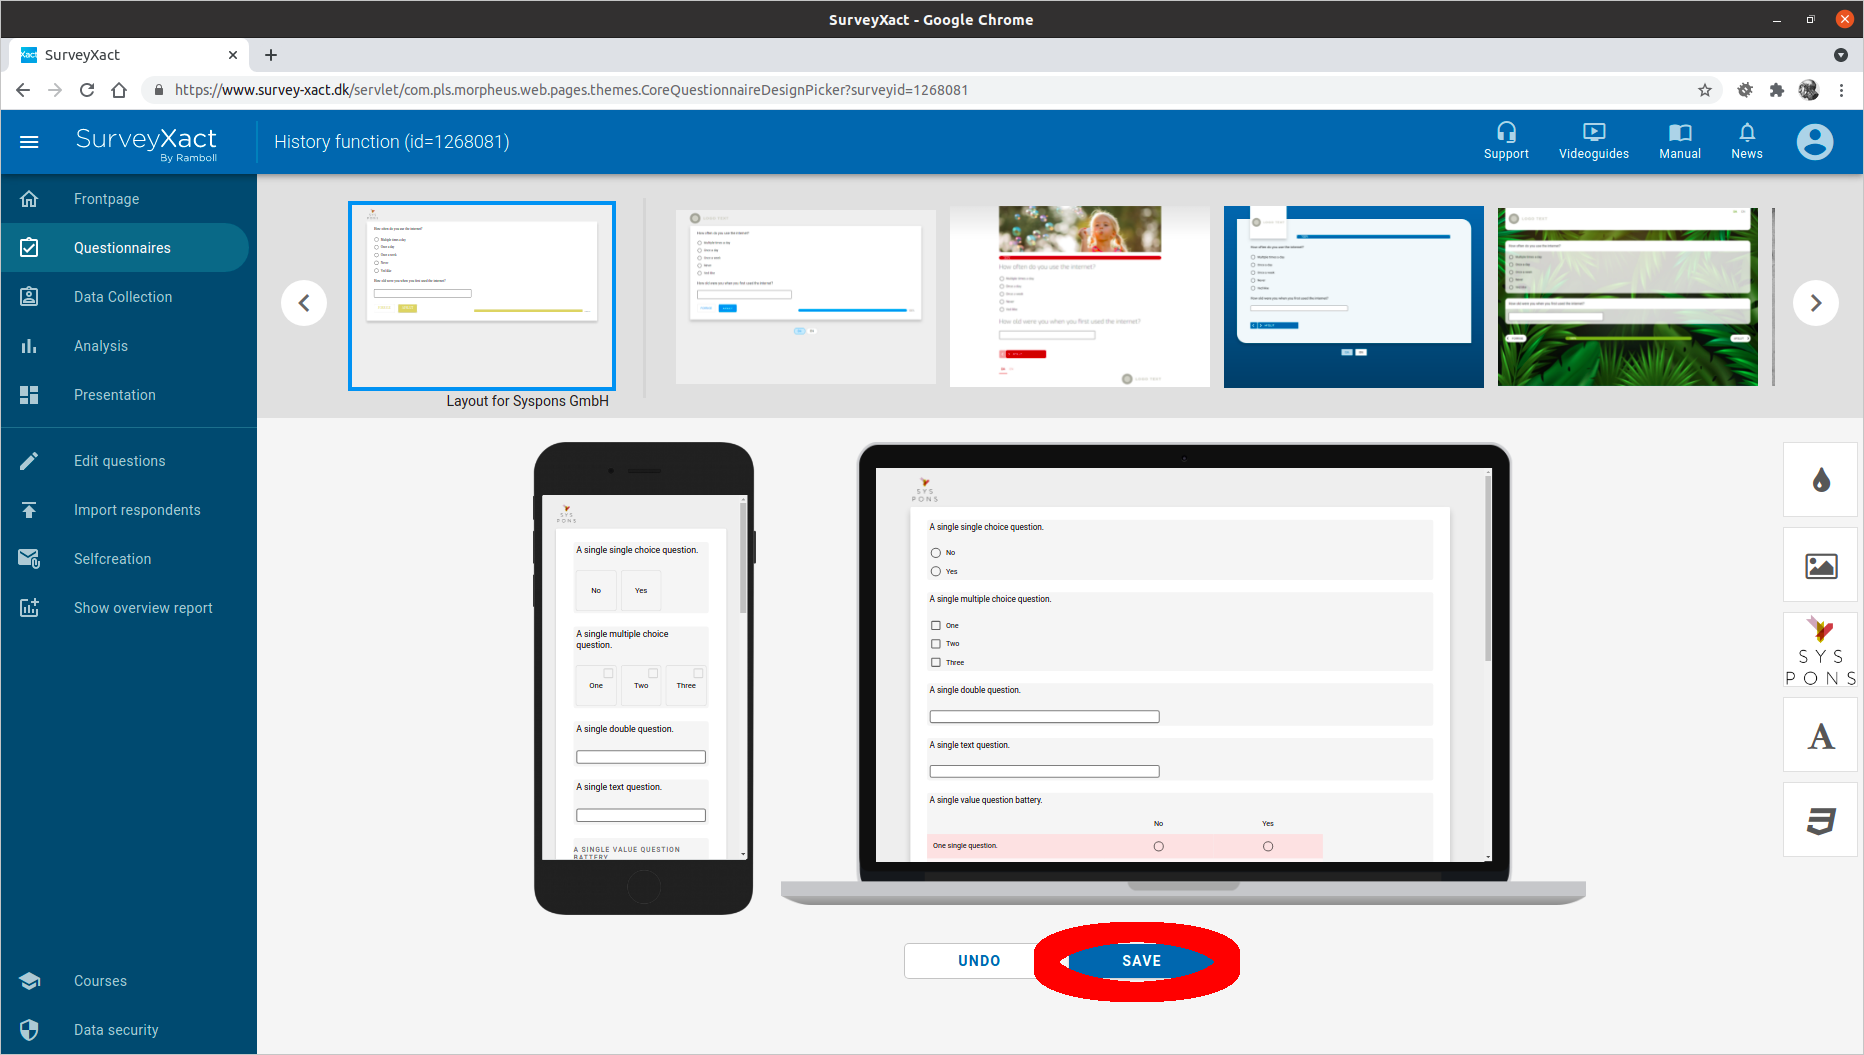Click the Selfcreation envelope icon
The image size is (1864, 1055).
tap(29, 559)
